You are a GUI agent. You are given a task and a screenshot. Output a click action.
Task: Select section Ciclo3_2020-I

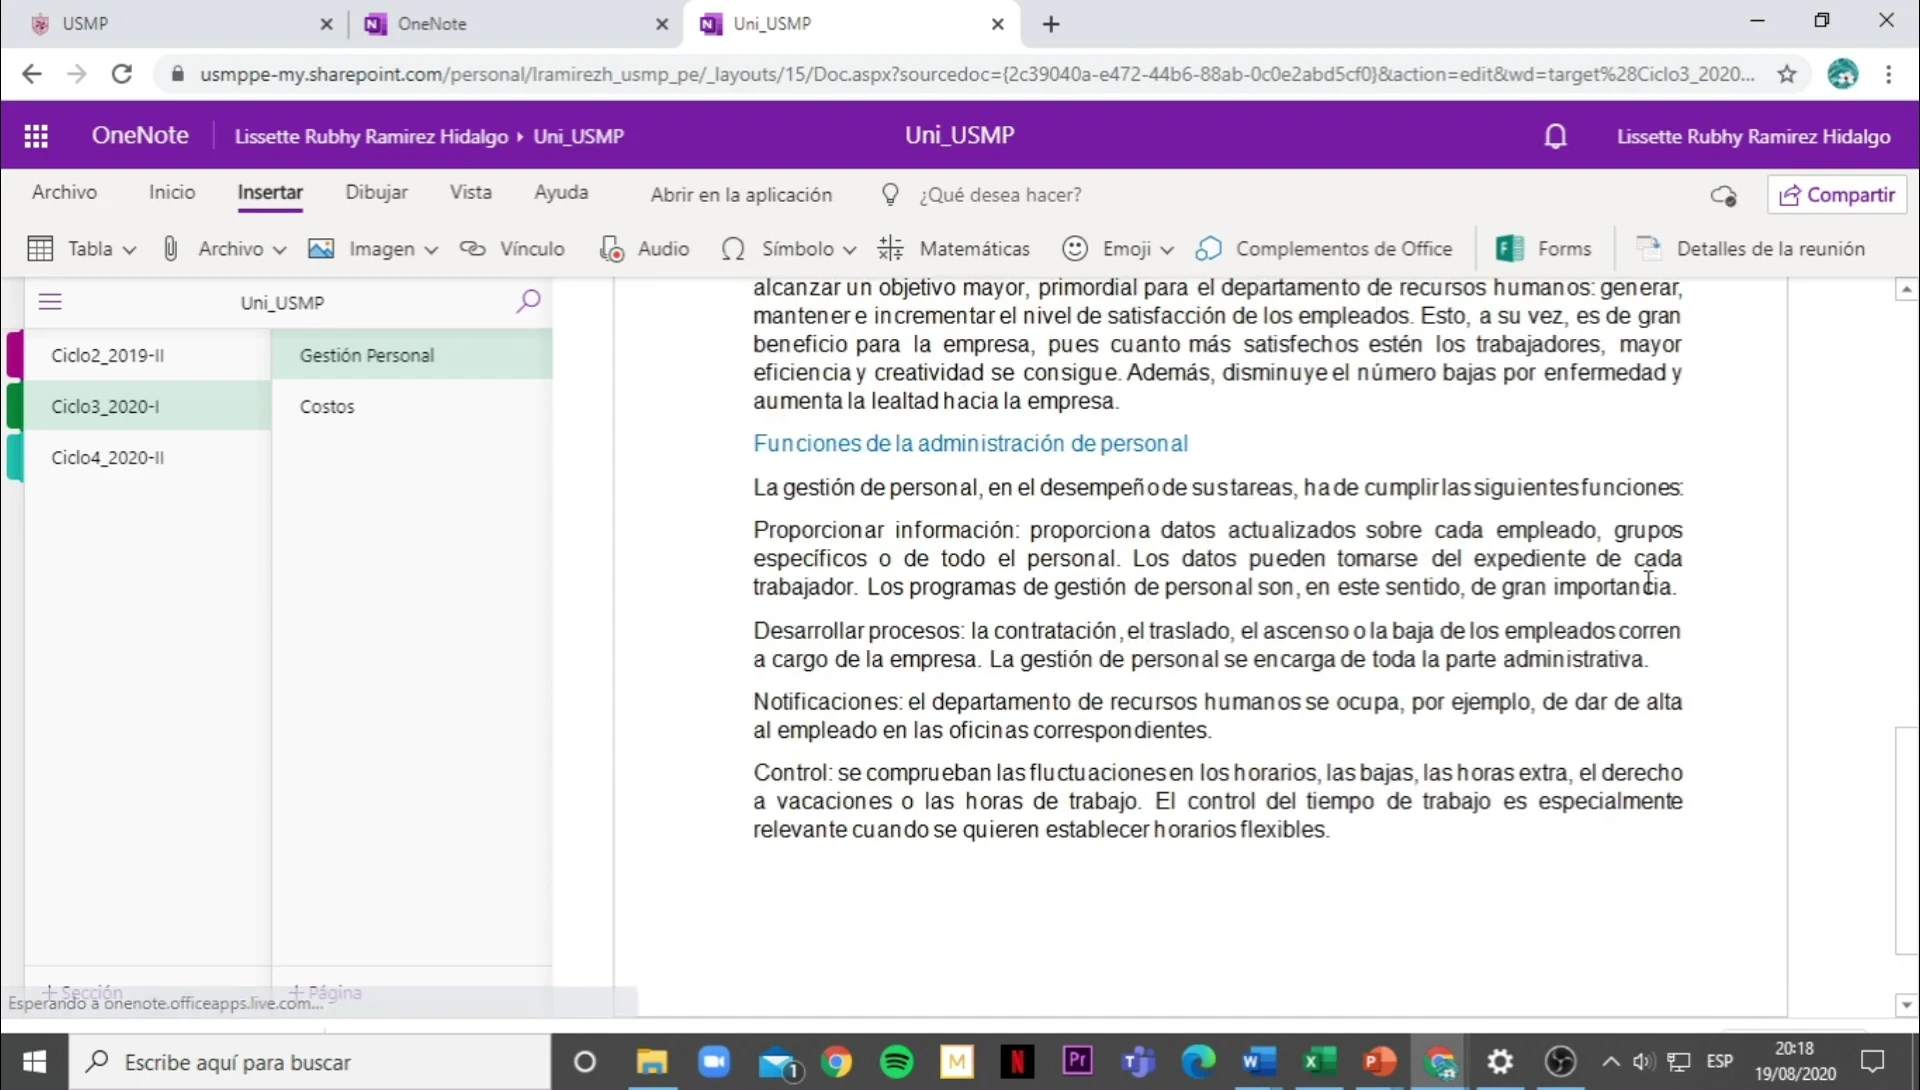147,406
